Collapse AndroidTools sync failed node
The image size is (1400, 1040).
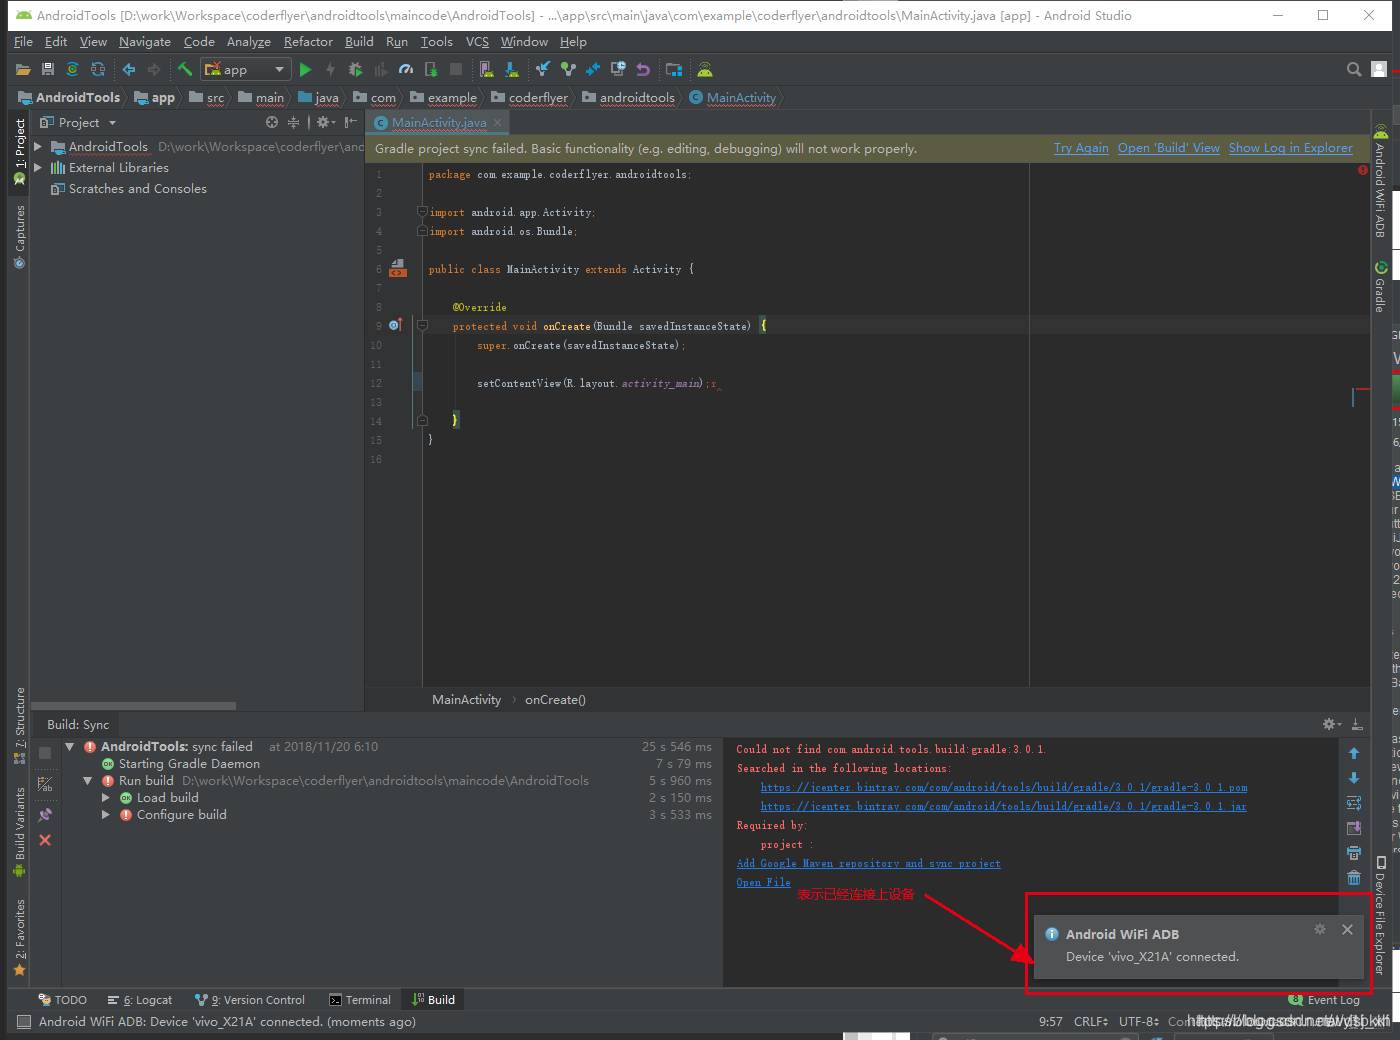tap(70, 747)
